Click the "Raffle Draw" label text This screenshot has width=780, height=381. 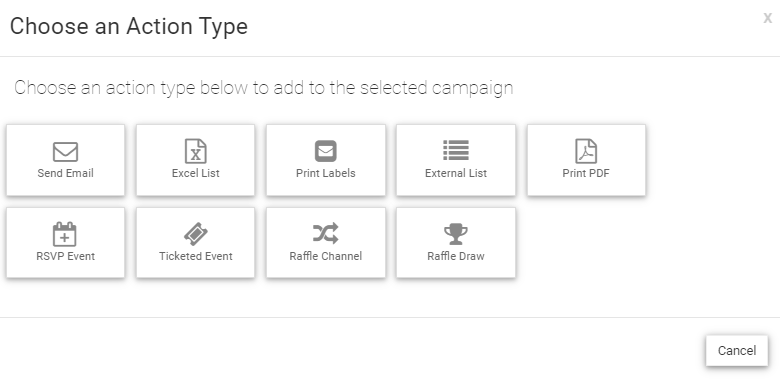pyautogui.click(x=456, y=256)
